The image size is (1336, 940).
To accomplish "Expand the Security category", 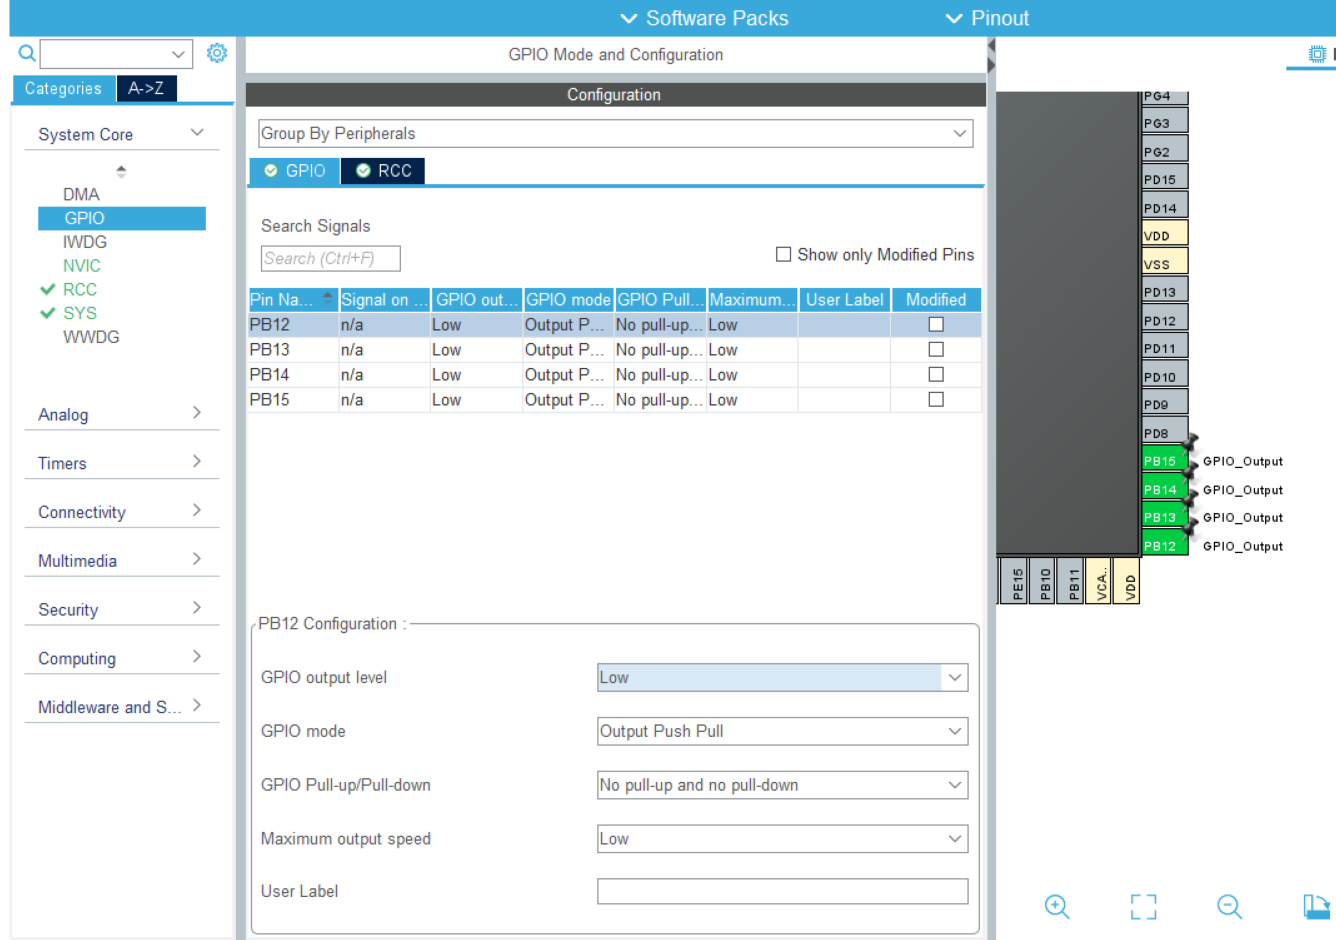I will point(197,608).
